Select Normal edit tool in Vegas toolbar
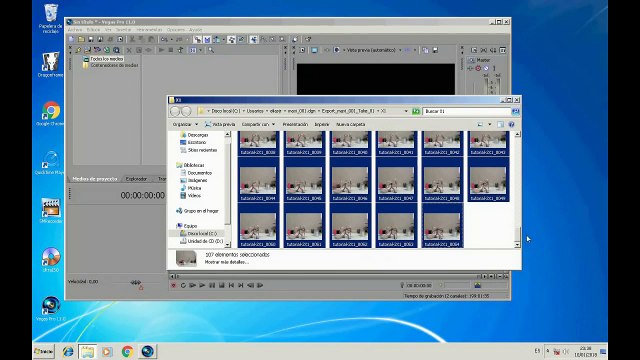Image resolution: width=640 pixels, height=360 pixels. pyautogui.click(x=253, y=39)
